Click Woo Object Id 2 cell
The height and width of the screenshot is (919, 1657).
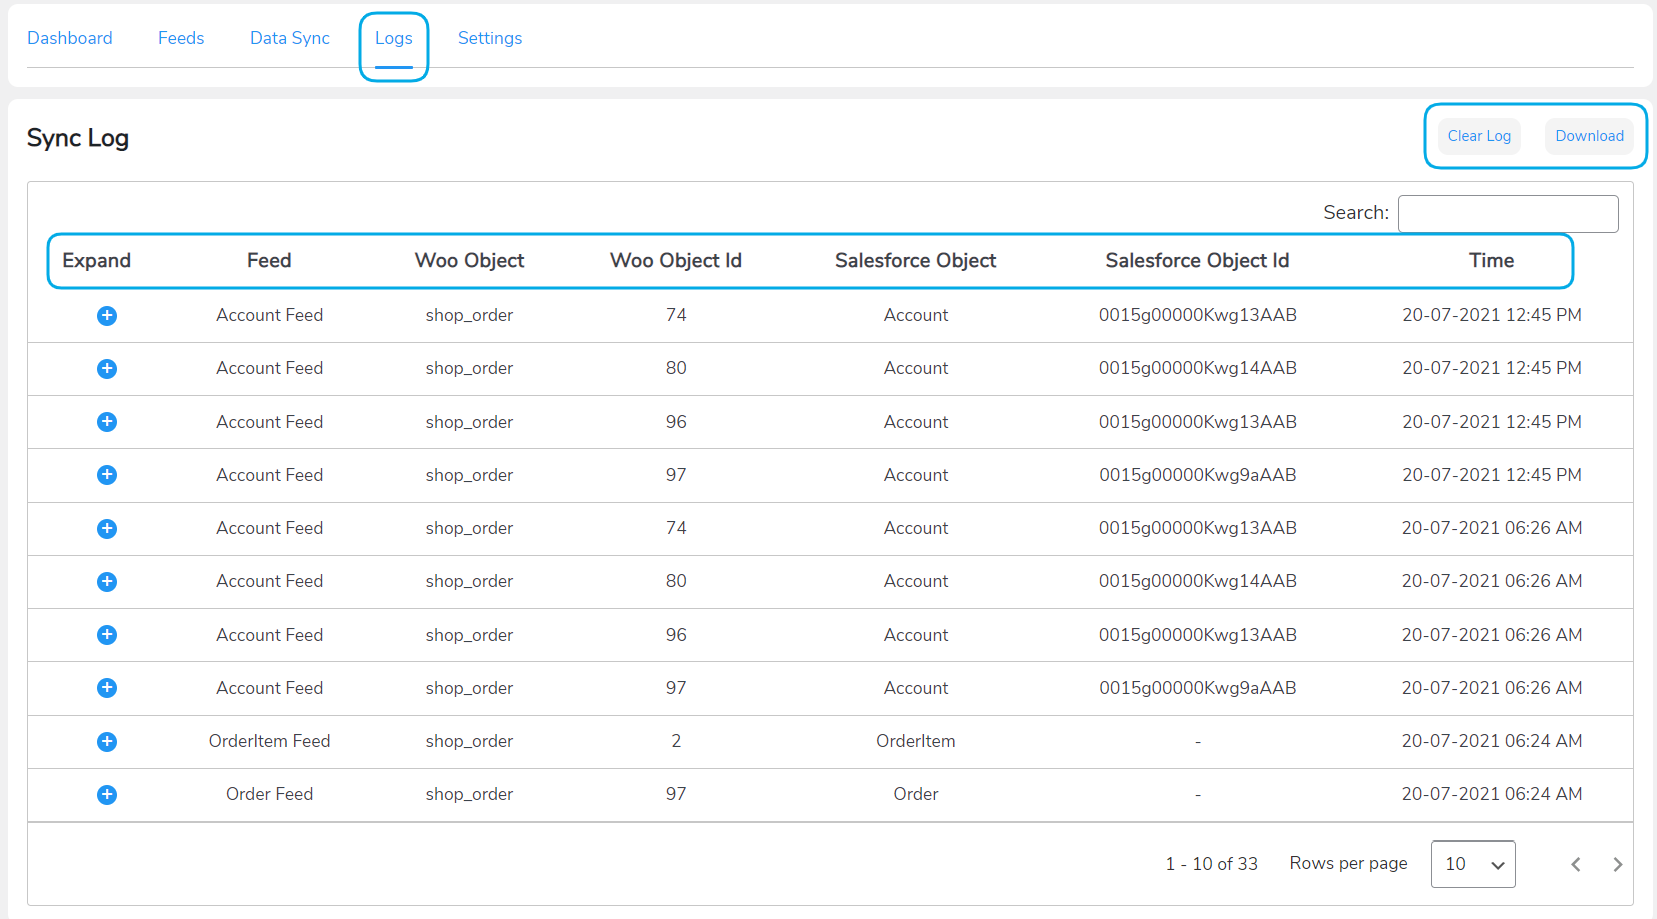(x=676, y=741)
